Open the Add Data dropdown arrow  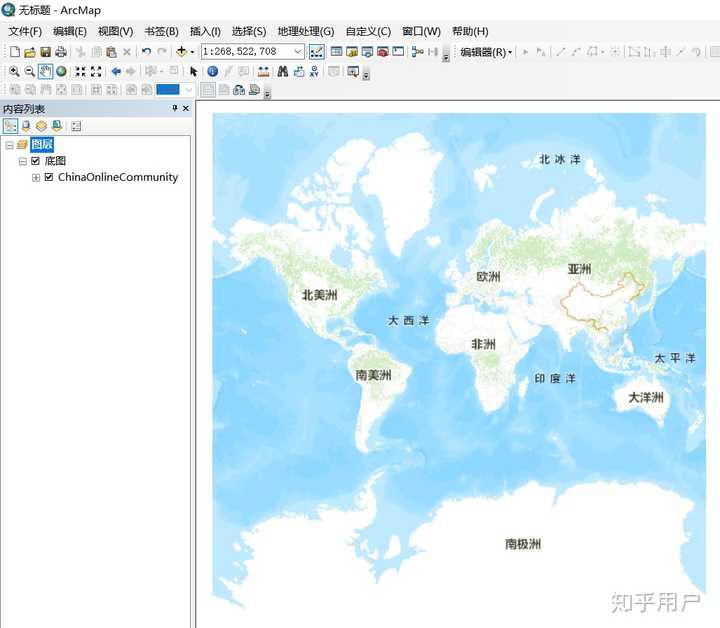coord(192,52)
